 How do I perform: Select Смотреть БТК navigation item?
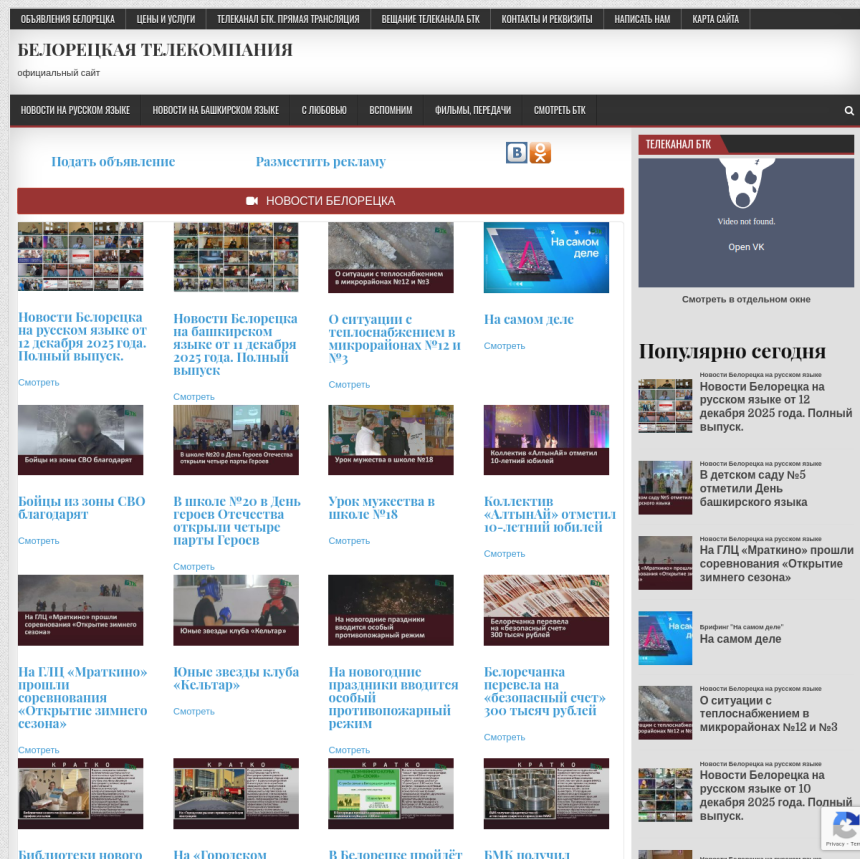coord(559,110)
